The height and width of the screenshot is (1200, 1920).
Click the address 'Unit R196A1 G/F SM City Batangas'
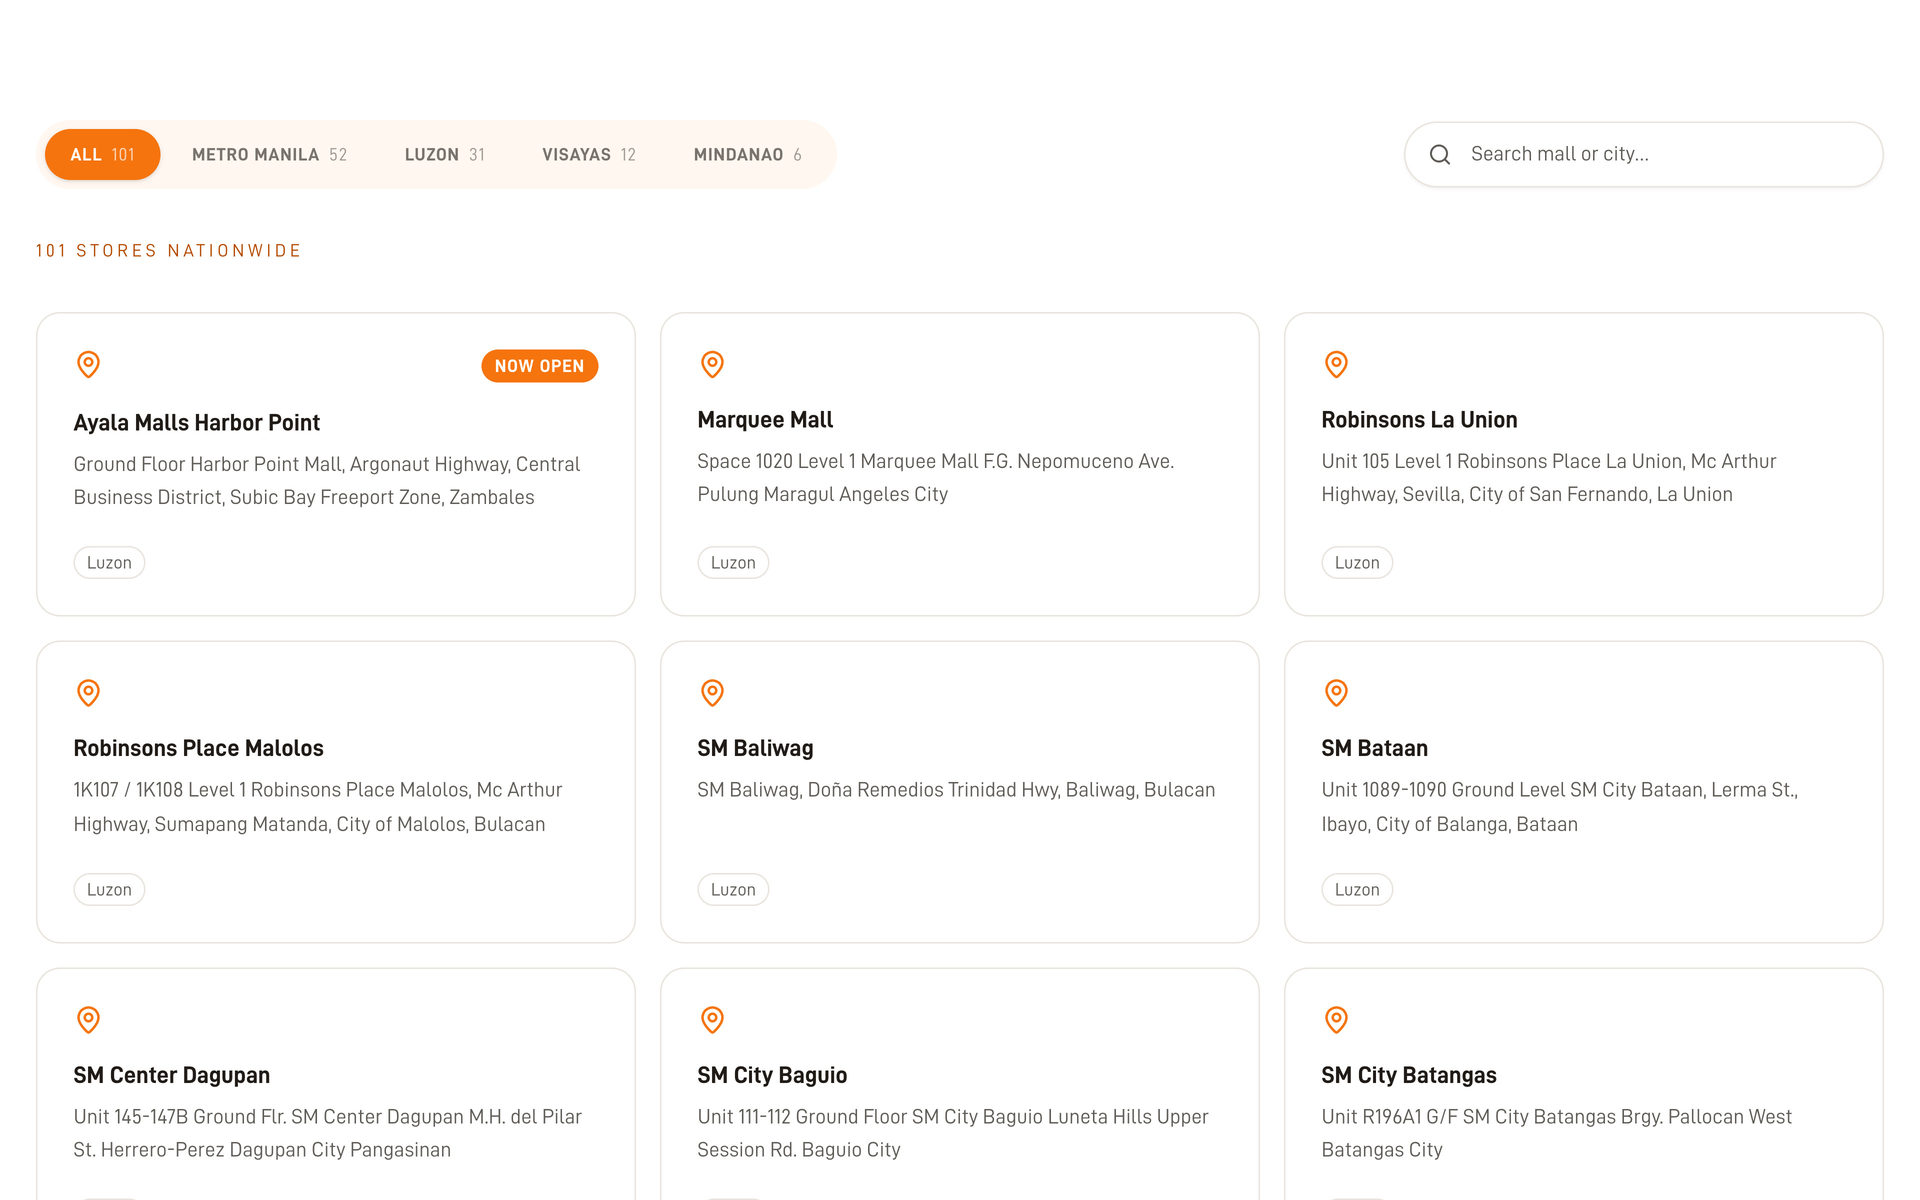[1556, 1133]
